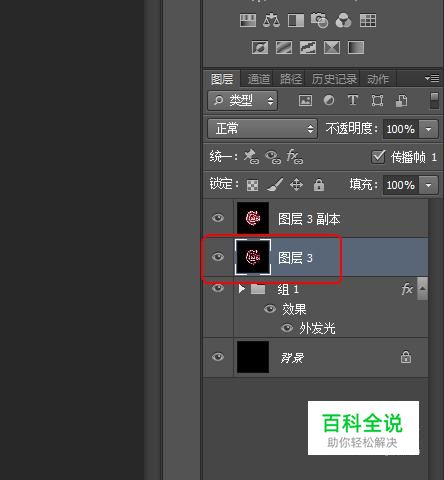This screenshot has width=444, height=480.
Task: Toggle the 传播帧 1 checkbox
Action: 378,157
